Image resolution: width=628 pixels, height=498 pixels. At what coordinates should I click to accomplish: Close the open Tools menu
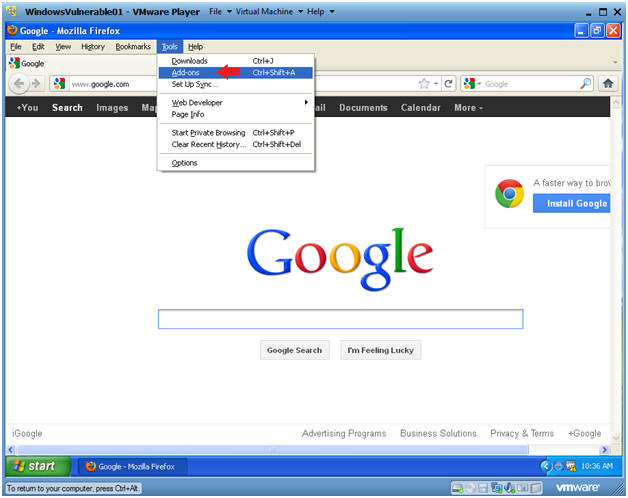(x=169, y=46)
